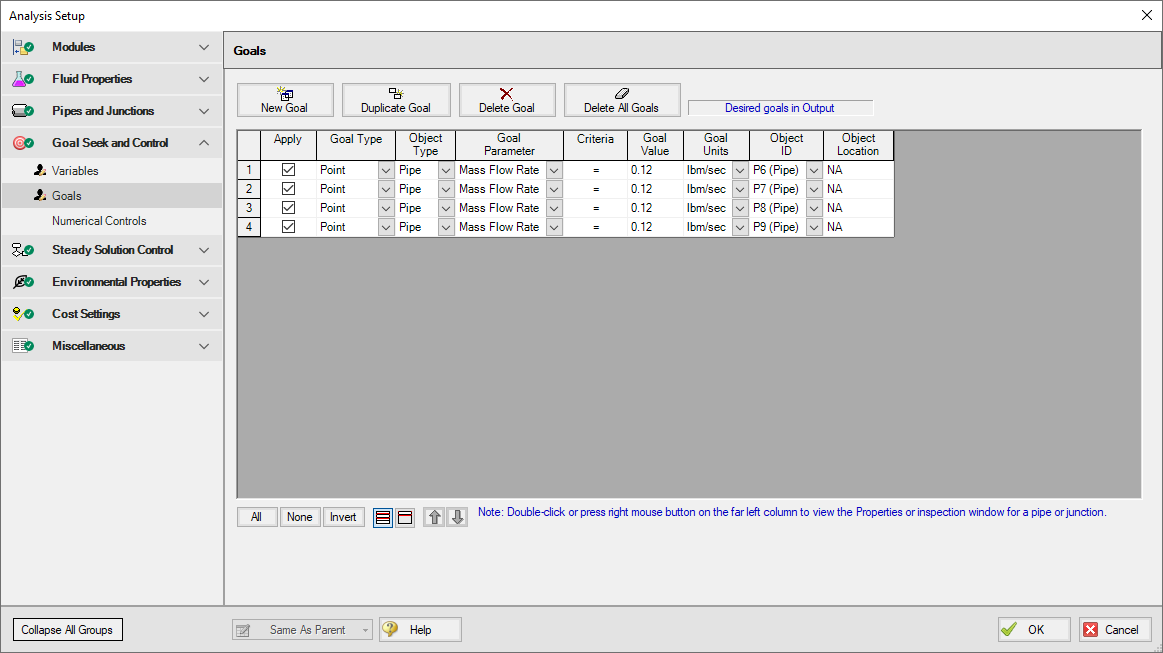
Task: Click the New Goal button icon
Action: 284,93
